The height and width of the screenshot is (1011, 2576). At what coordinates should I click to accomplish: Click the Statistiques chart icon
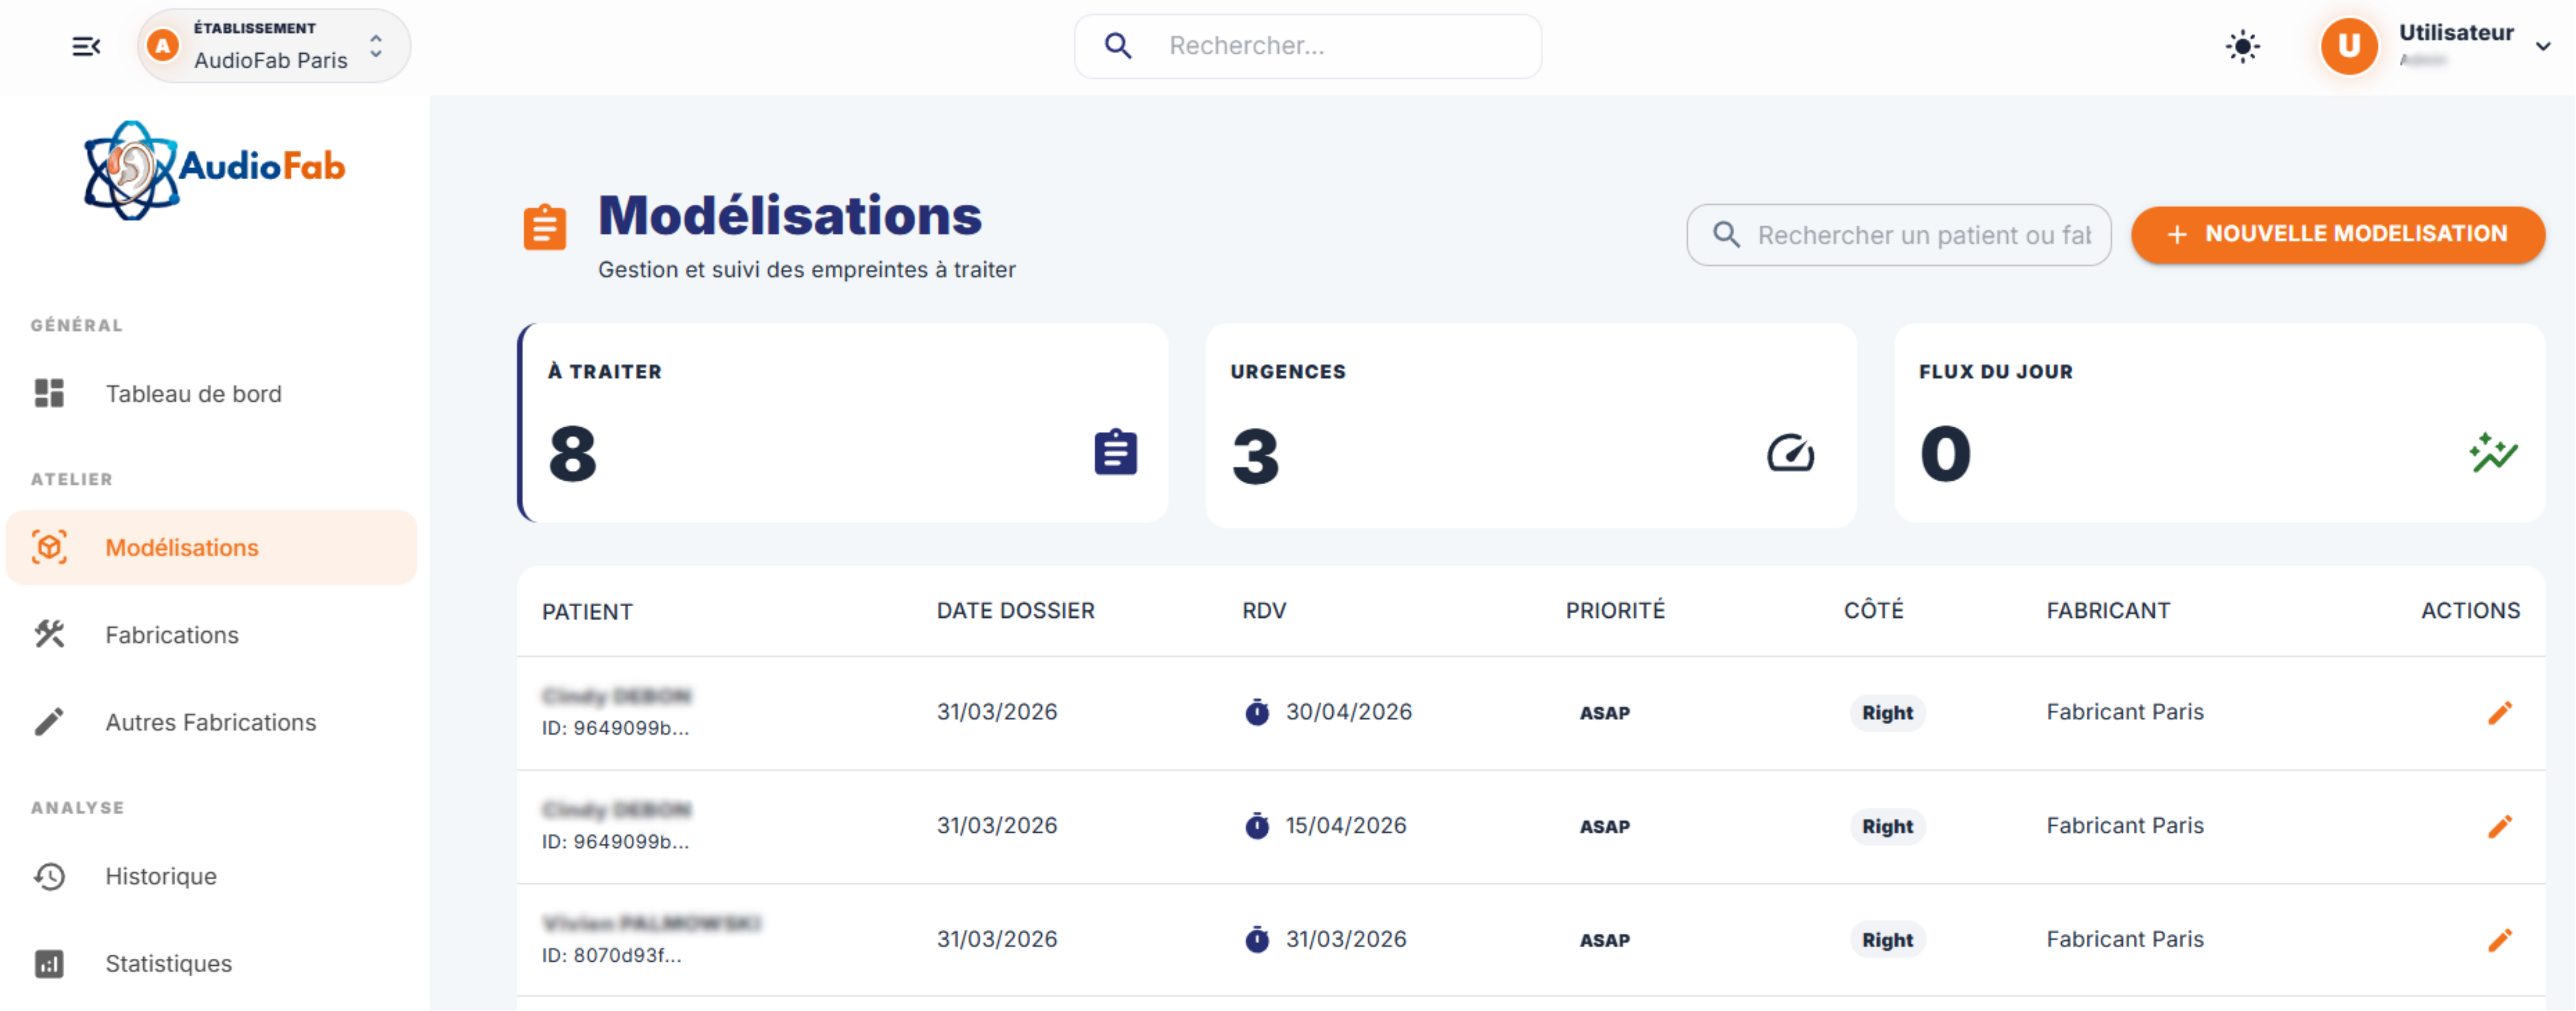(49, 963)
